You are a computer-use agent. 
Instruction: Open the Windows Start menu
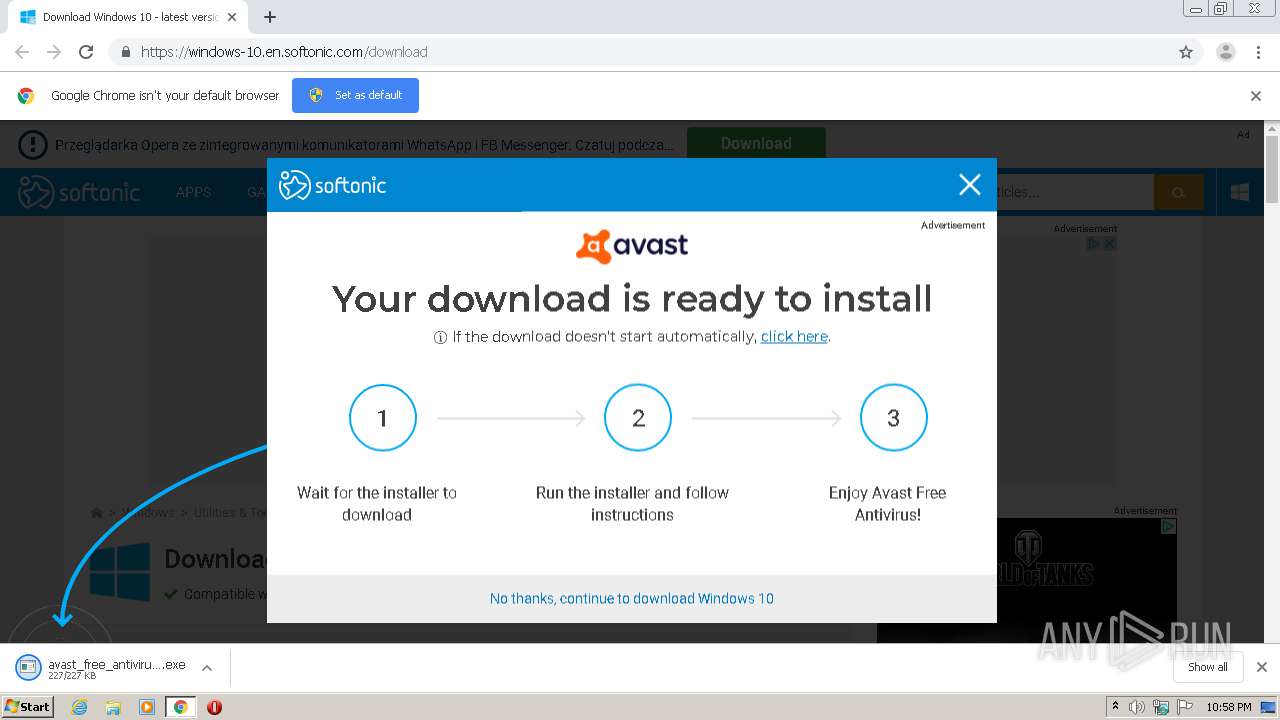pos(28,706)
